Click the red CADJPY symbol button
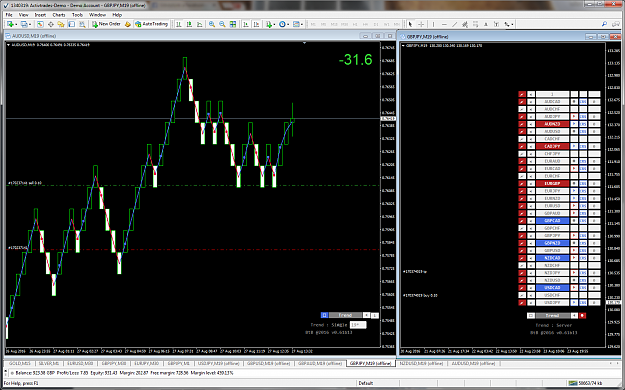 point(552,146)
